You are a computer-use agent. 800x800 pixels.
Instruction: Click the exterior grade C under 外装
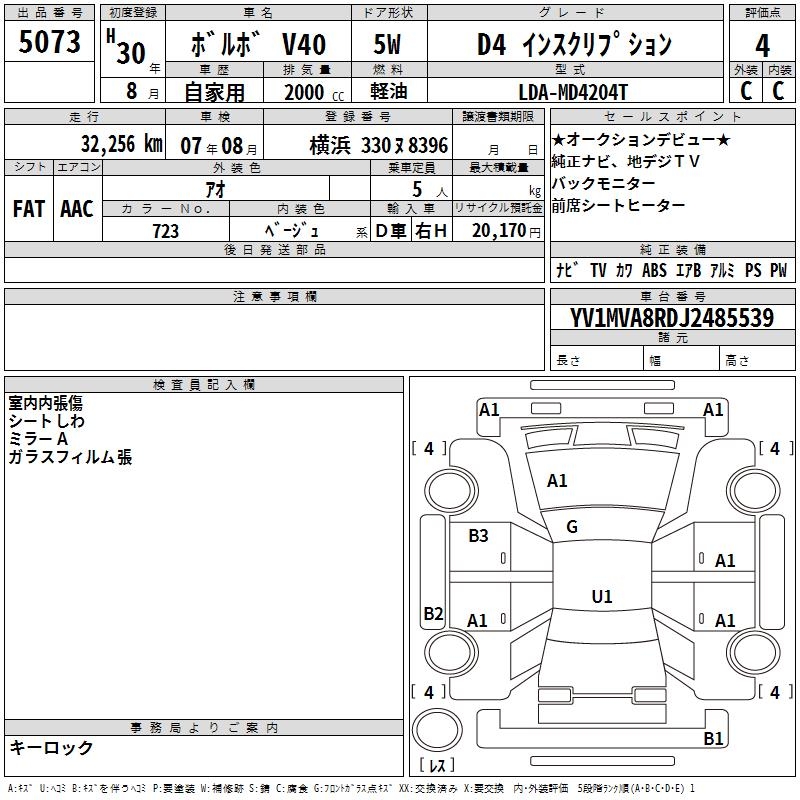746,90
